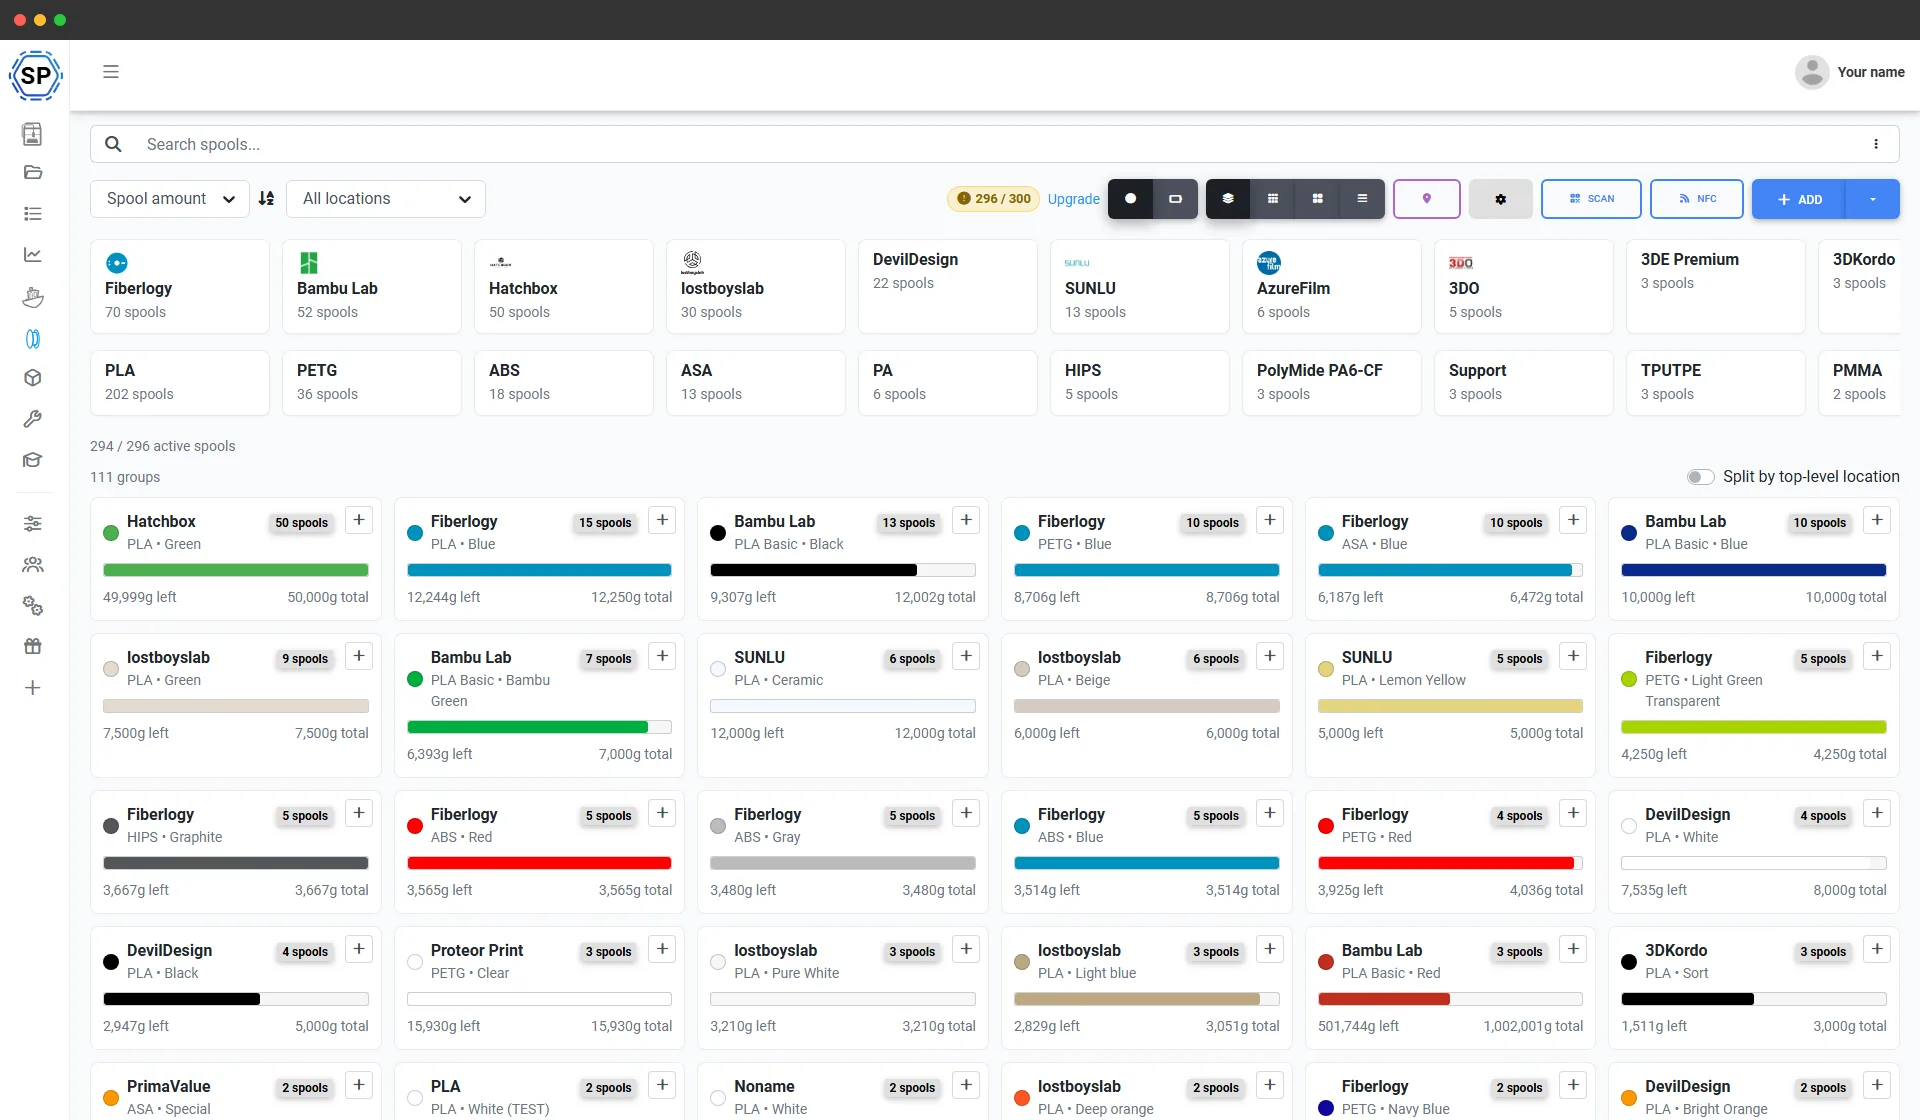Filter by SUNLU brand card
Image resolution: width=1920 pixels, height=1120 pixels.
pyautogui.click(x=1140, y=286)
